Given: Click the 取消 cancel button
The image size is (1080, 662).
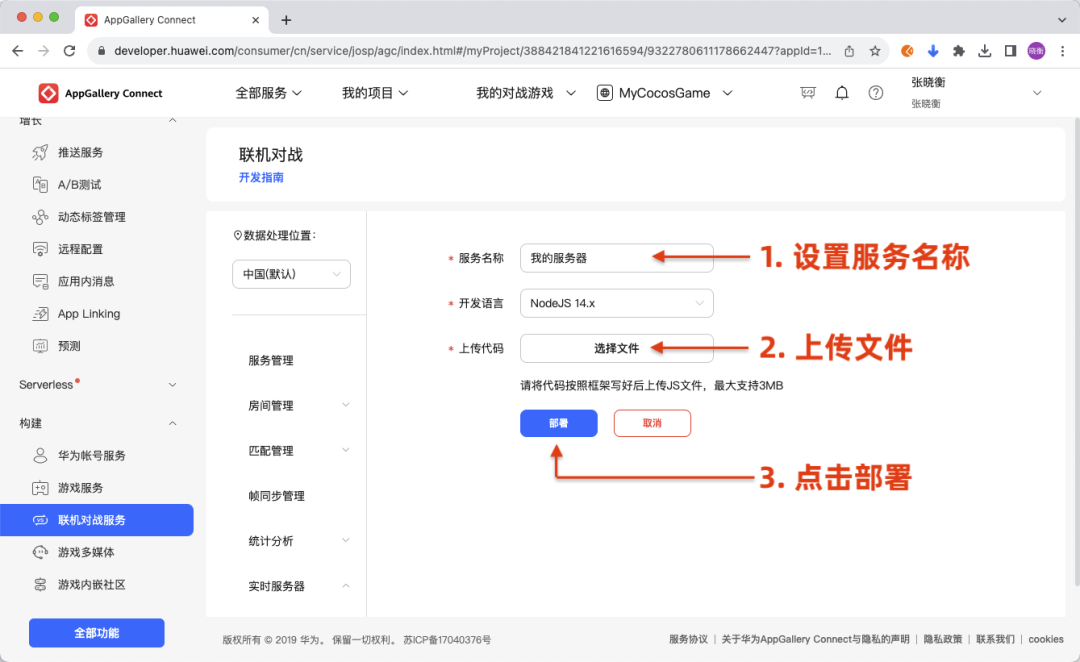Looking at the screenshot, I should [652, 423].
